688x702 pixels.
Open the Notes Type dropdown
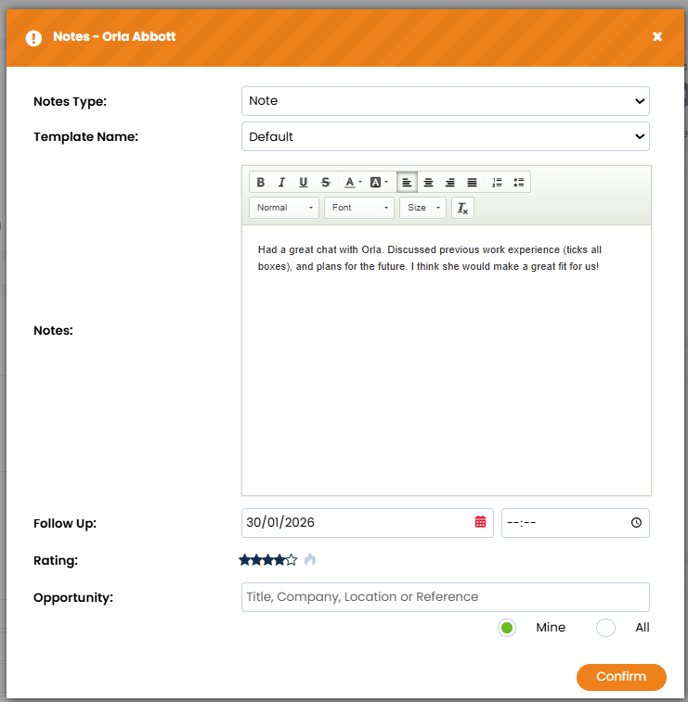[445, 101]
